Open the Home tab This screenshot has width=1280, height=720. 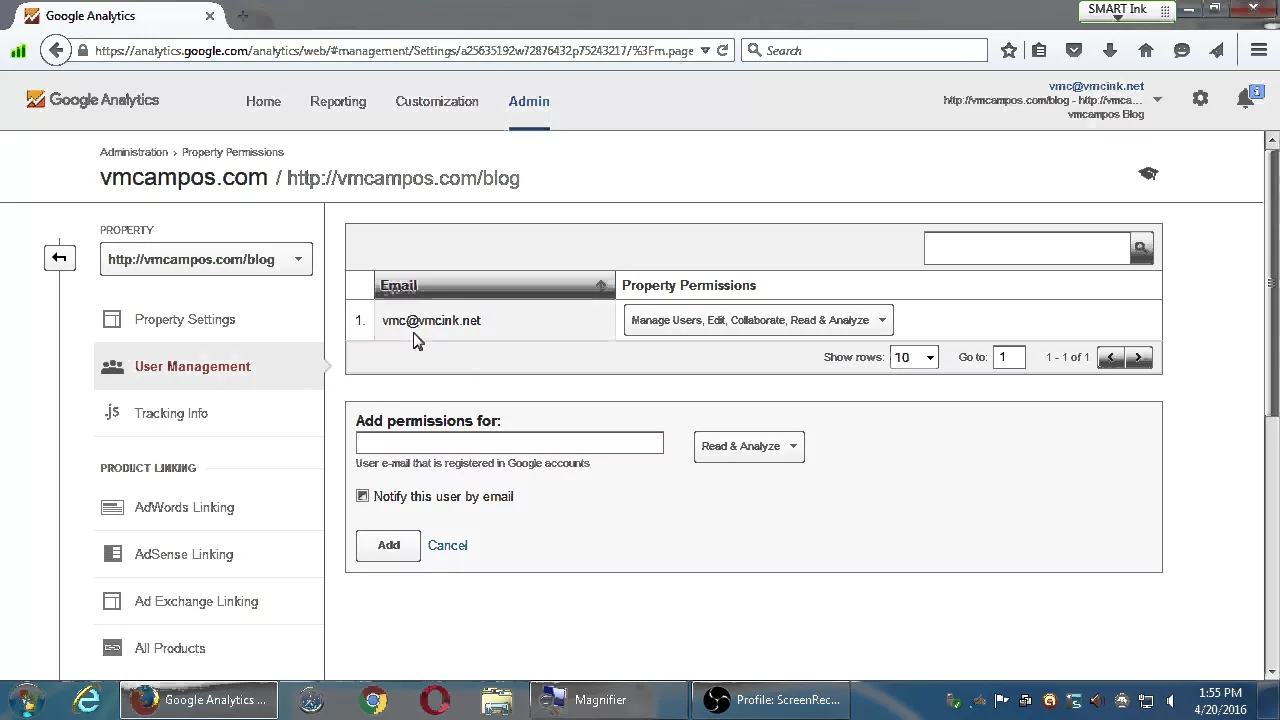coord(263,101)
